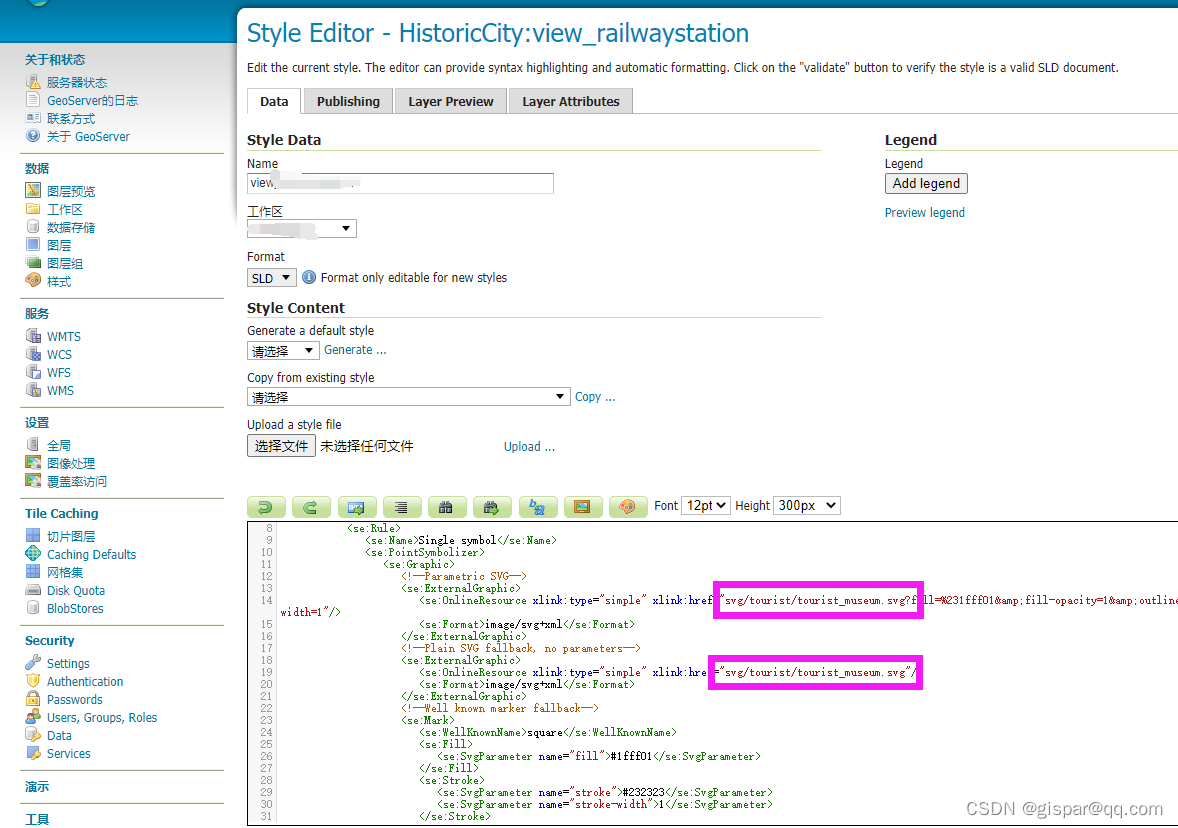The width and height of the screenshot is (1178, 828).
Task: Open the Users, Groups, Roles link
Action: click(x=102, y=718)
